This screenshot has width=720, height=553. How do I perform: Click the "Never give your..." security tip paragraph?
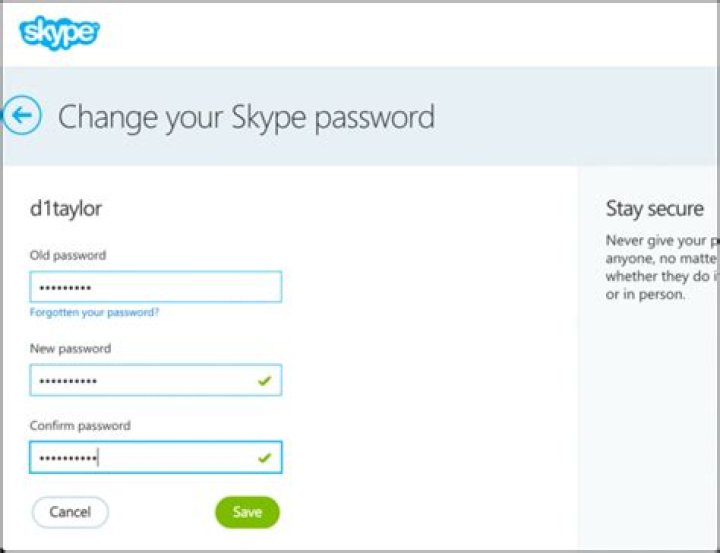coord(660,268)
